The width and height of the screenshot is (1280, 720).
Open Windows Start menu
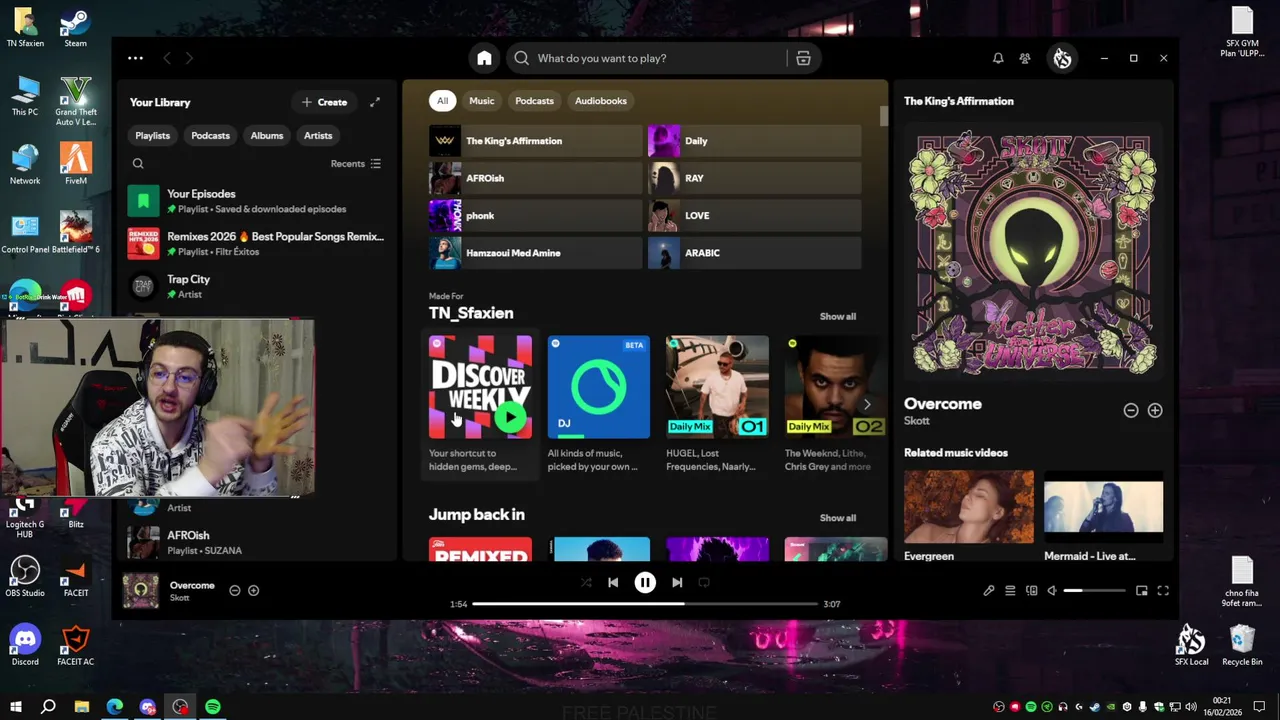(x=15, y=707)
